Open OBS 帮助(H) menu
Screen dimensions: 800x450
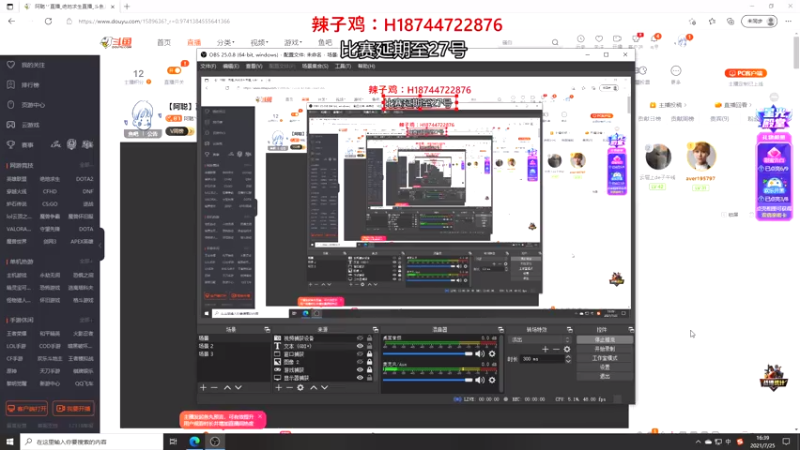[x=366, y=66]
